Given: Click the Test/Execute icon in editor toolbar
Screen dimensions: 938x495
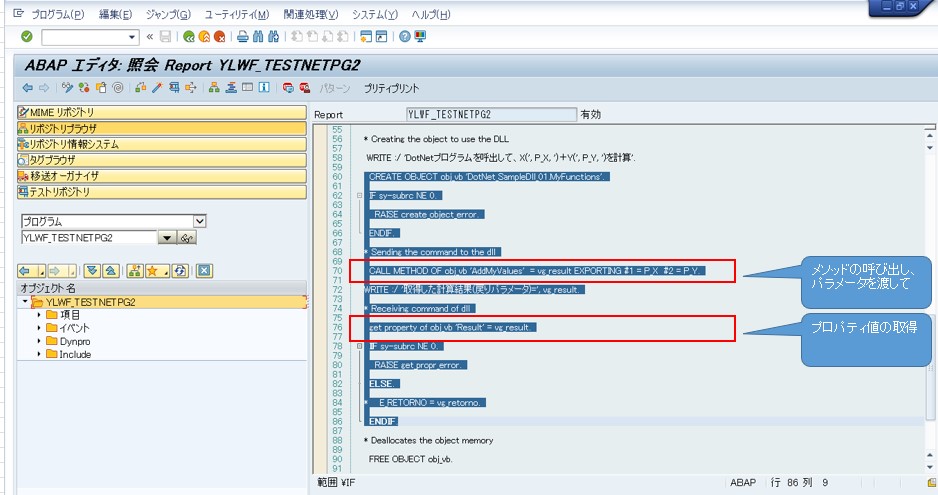Looking at the screenshot, I should pos(174,88).
